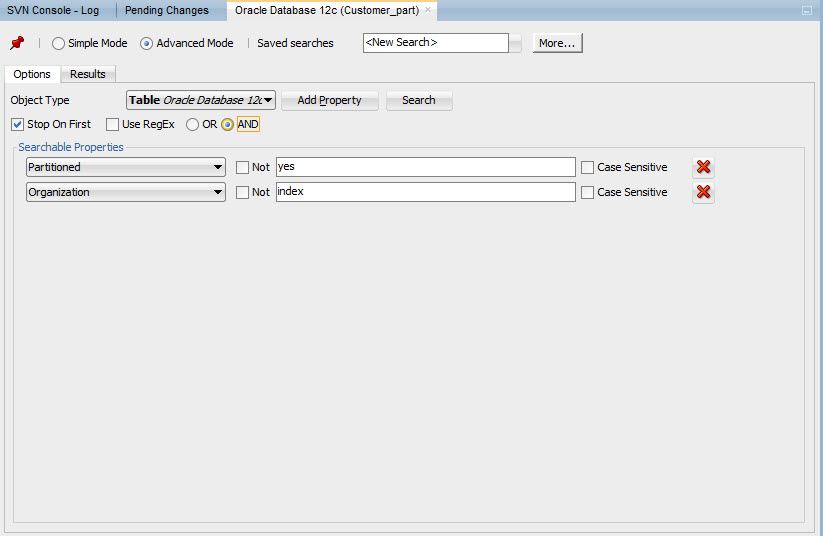Click the value field containing "yes"
The width and height of the screenshot is (823, 536).
425,167
